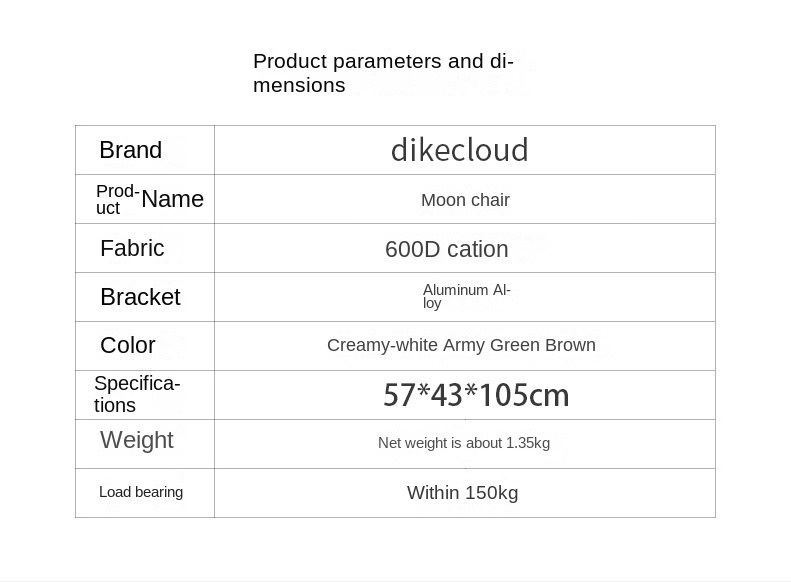
Task: Click the first line of the heading
Action: (383, 61)
